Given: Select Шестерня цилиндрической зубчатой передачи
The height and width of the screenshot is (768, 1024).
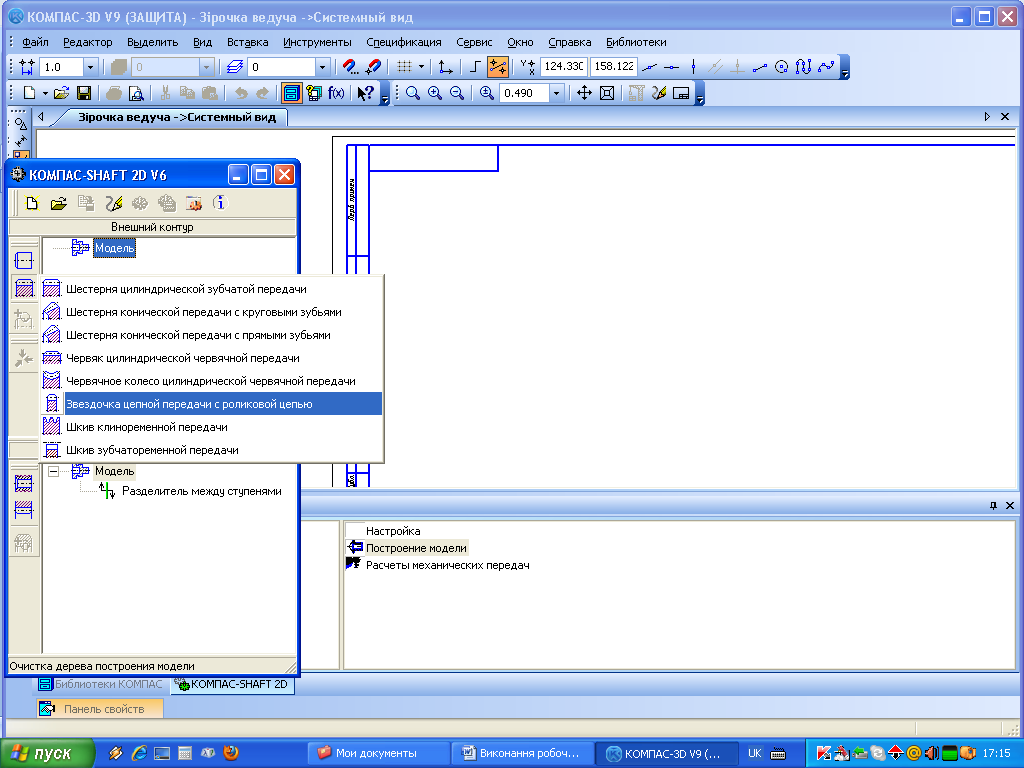Looking at the screenshot, I should [x=212, y=289].
